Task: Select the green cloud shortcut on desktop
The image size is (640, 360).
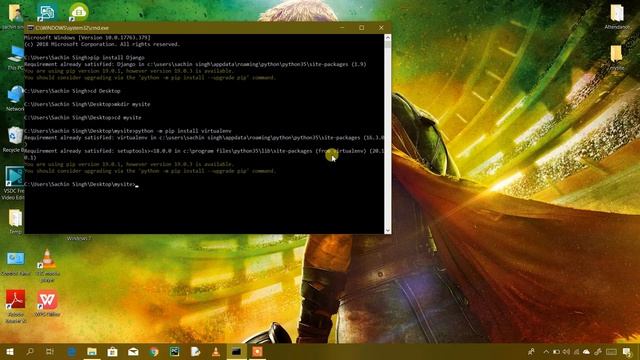Action: (x=78, y=11)
